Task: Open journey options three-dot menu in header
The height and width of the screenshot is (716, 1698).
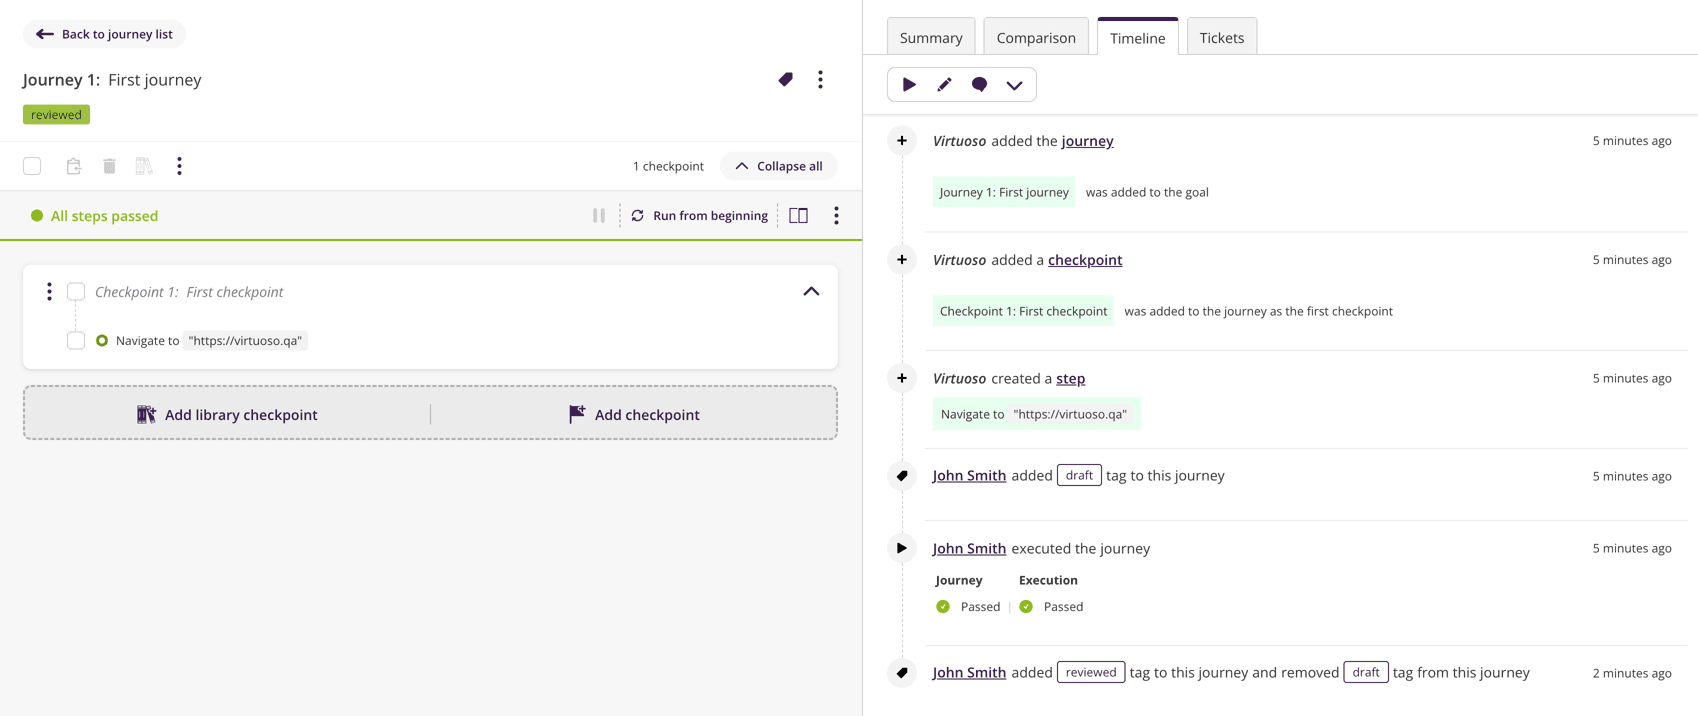Action: point(820,80)
